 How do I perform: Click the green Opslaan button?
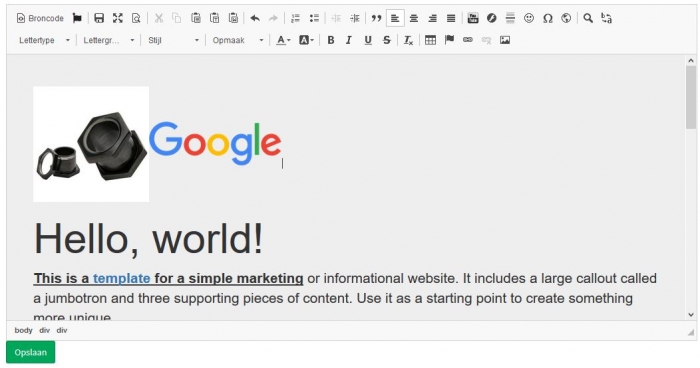30,352
